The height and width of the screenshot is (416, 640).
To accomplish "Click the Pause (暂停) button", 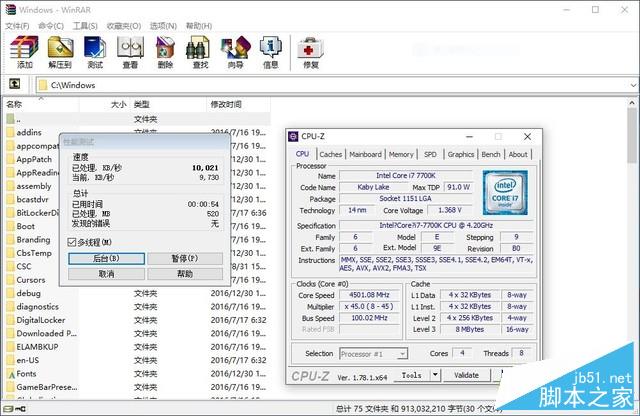I will point(185,258).
